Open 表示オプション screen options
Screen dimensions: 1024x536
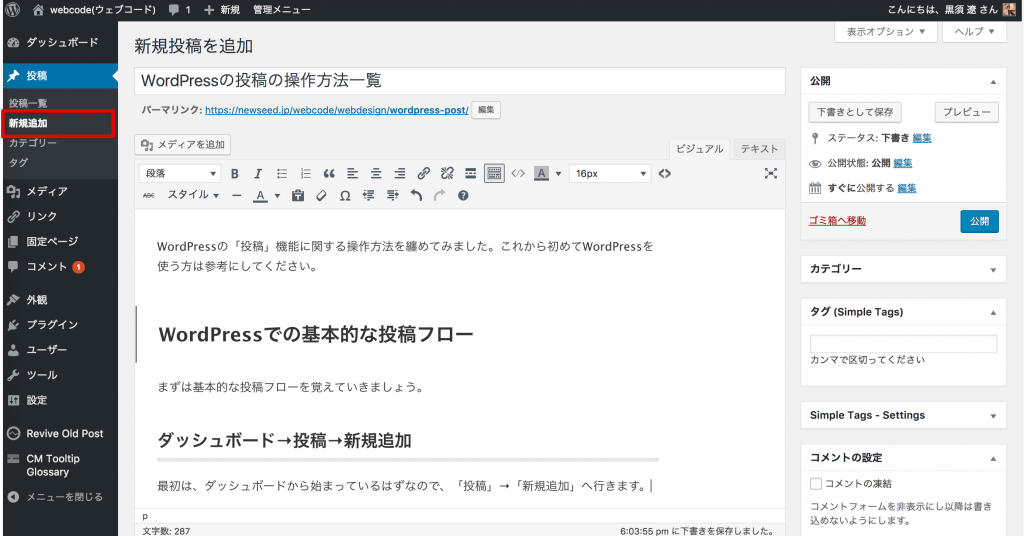[886, 31]
